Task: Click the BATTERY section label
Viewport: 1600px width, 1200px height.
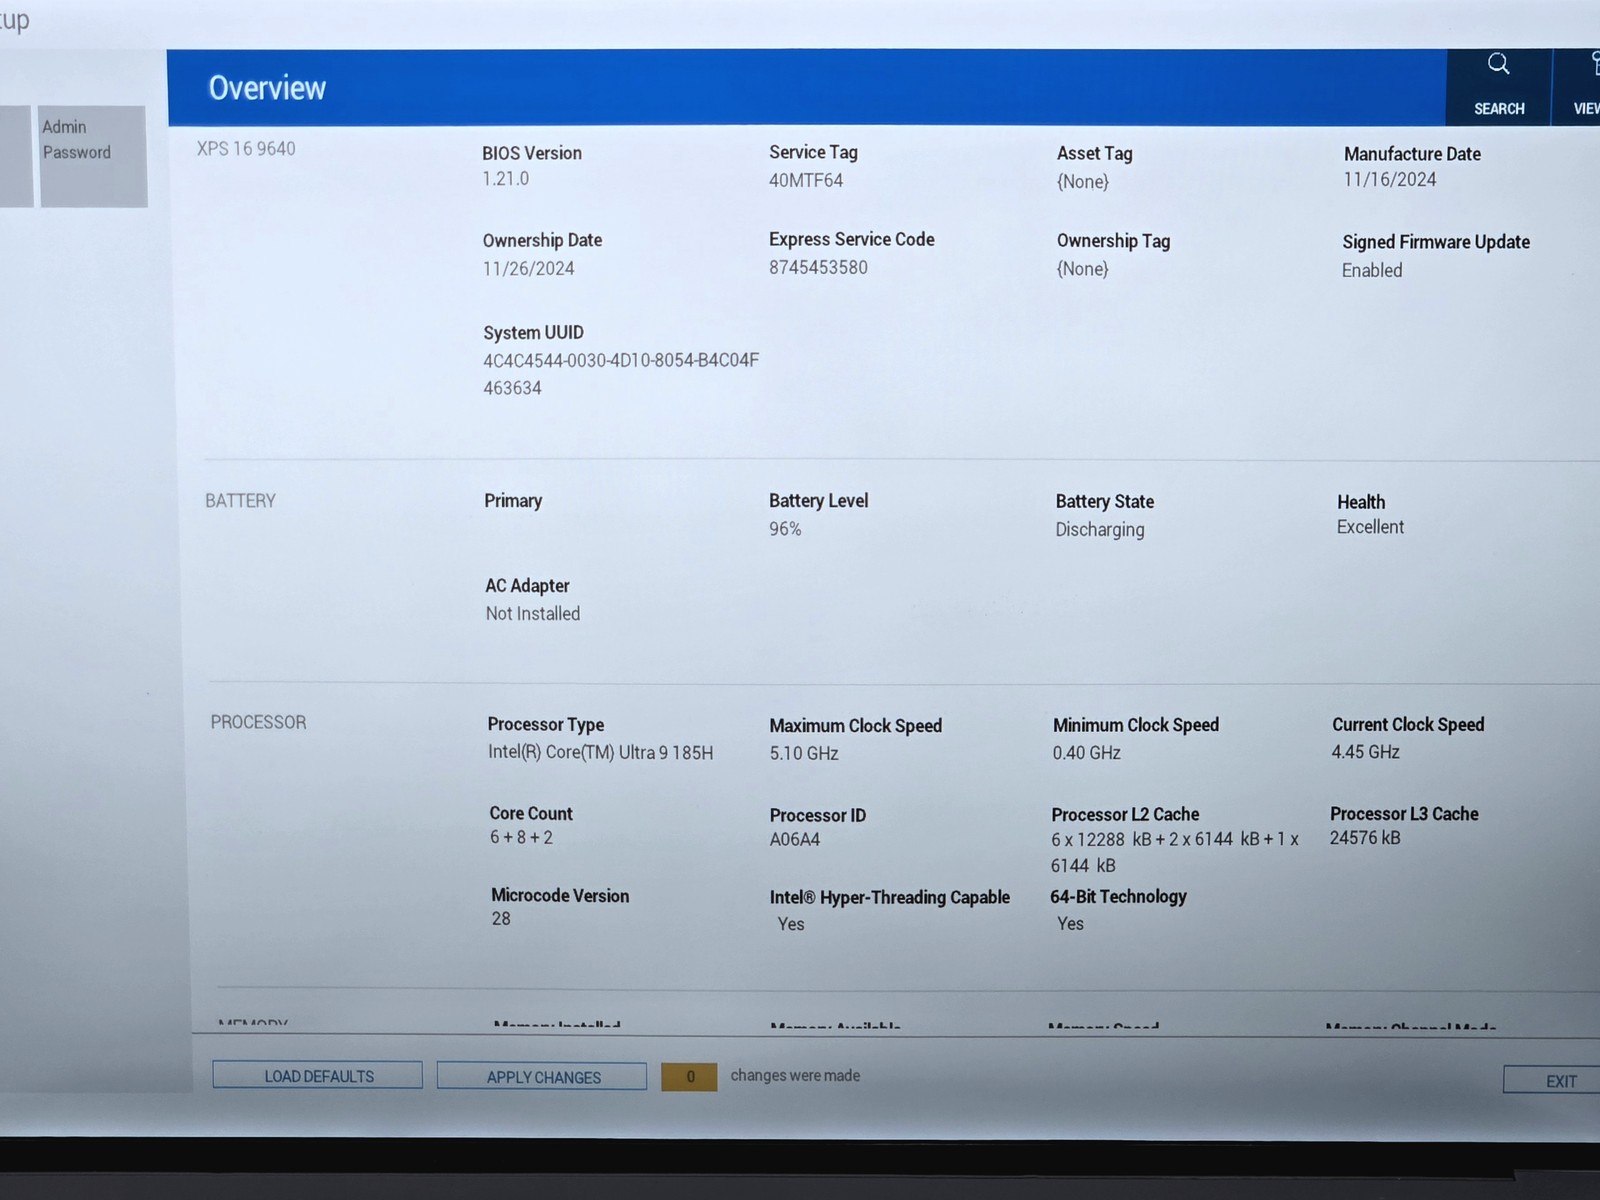Action: click(240, 501)
